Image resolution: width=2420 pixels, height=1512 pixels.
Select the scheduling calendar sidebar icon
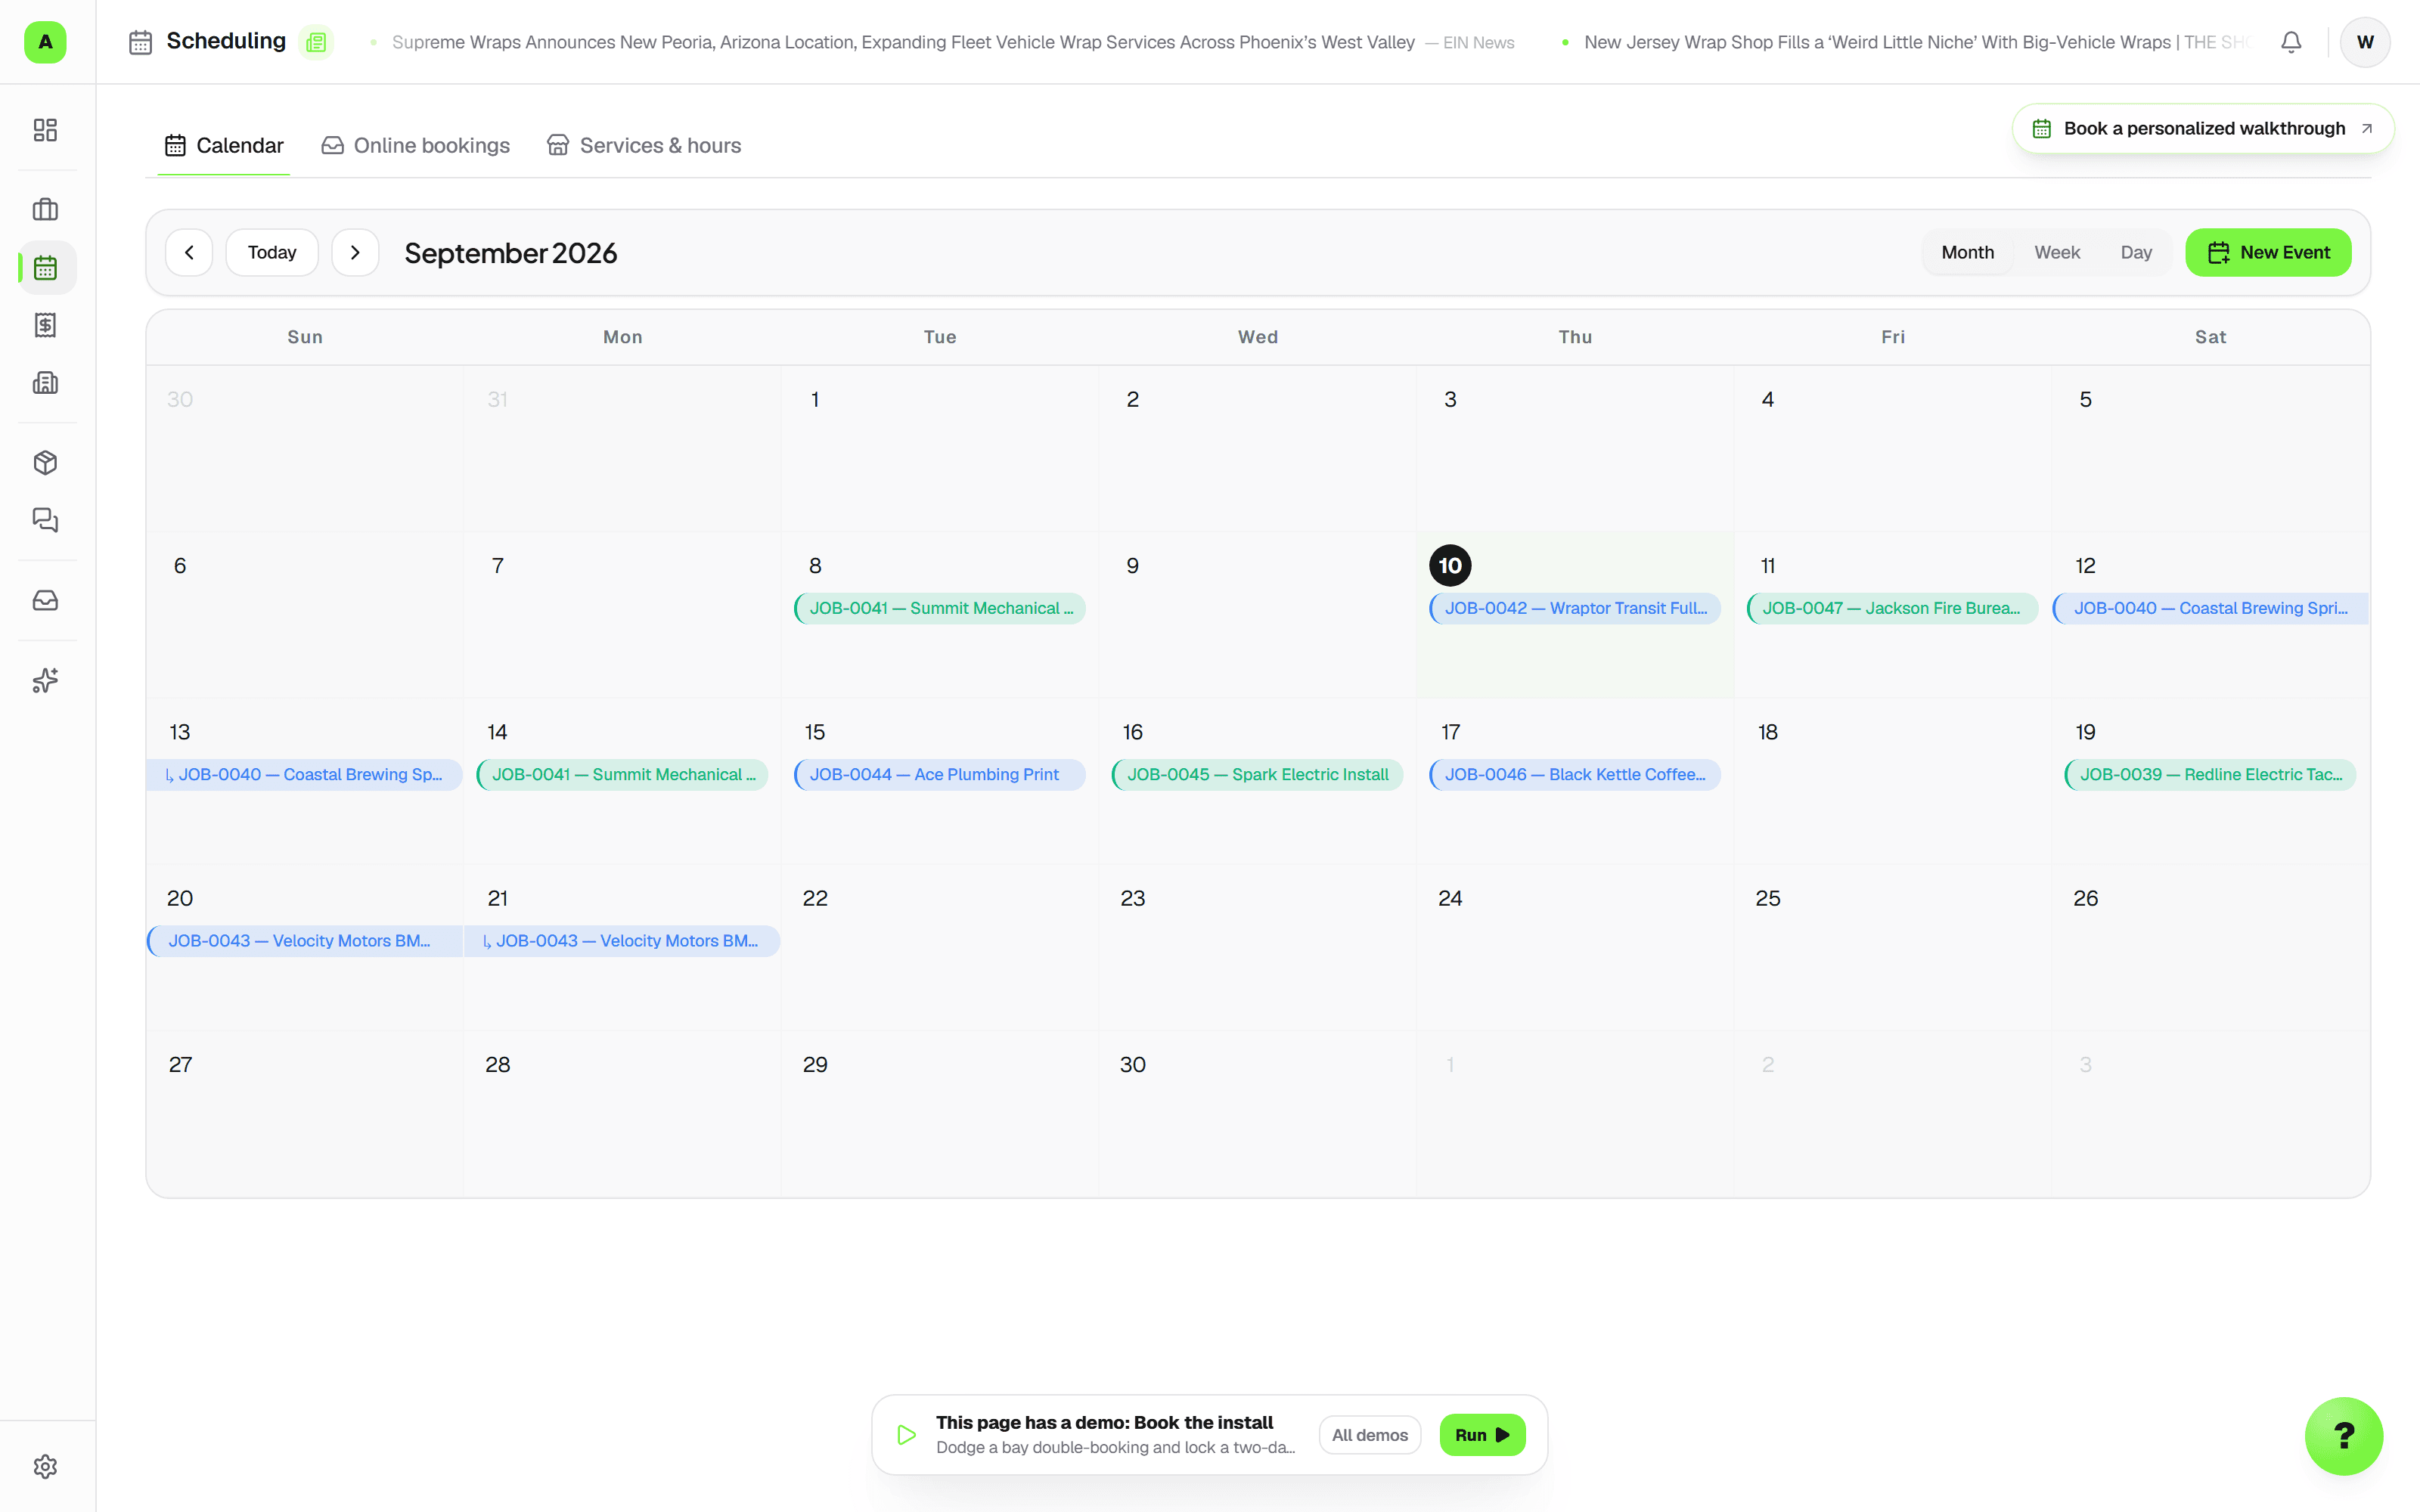(x=45, y=268)
